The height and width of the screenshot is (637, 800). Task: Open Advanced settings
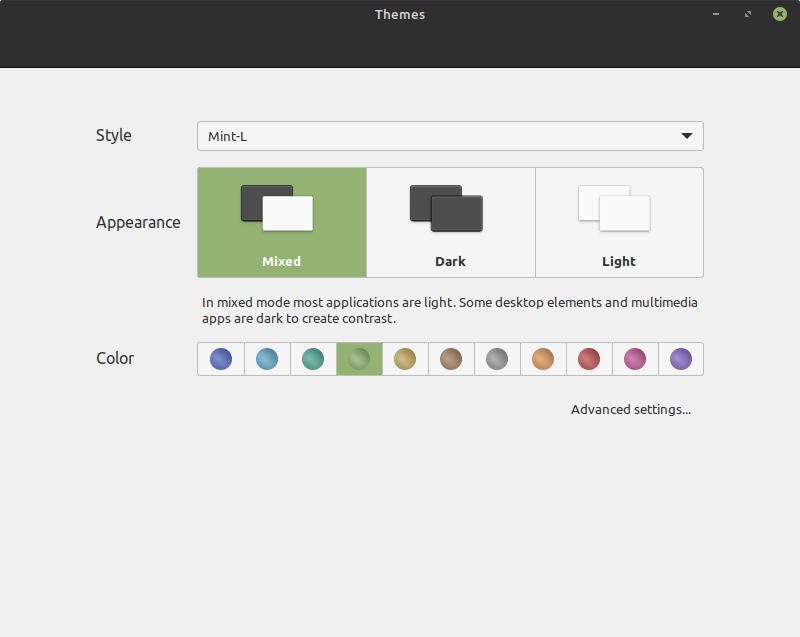click(631, 410)
